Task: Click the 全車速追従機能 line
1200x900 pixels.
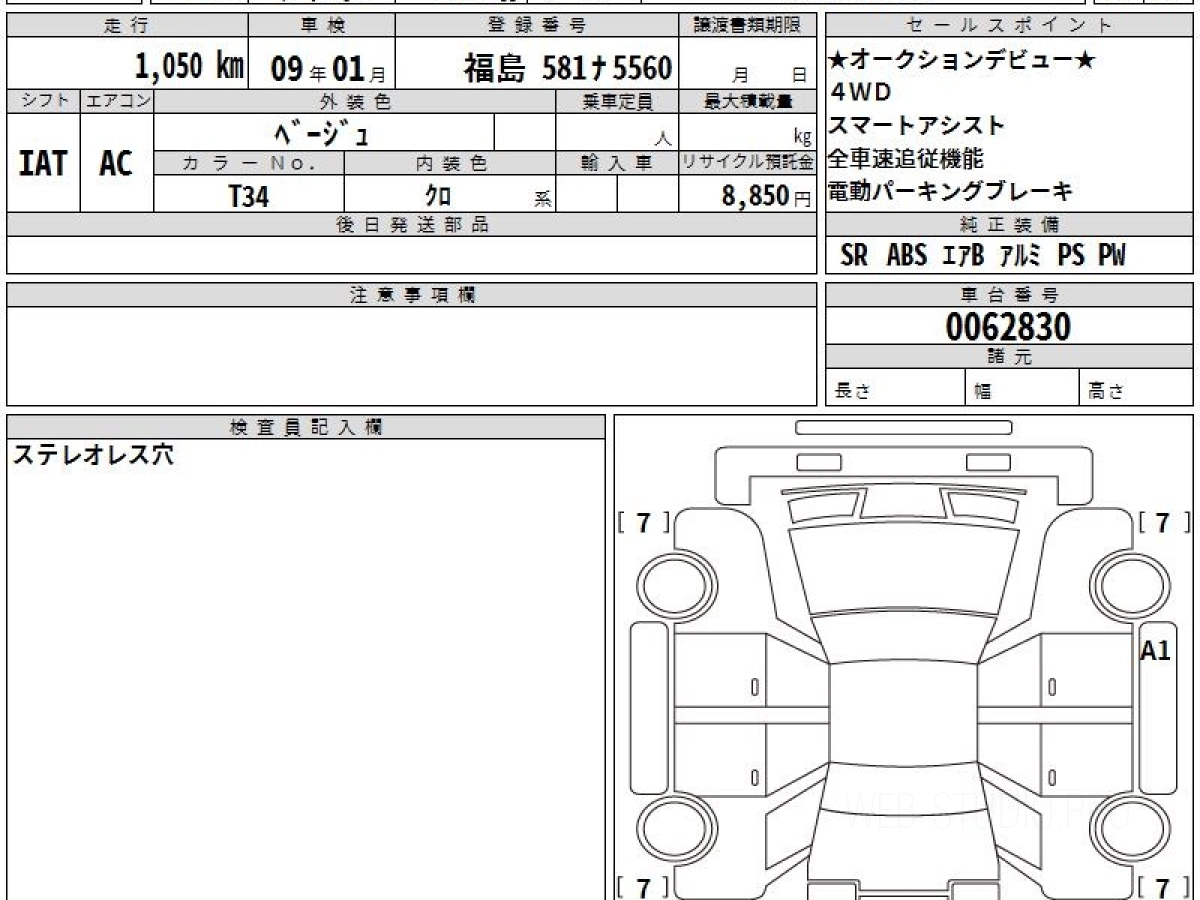Action: tap(906, 158)
